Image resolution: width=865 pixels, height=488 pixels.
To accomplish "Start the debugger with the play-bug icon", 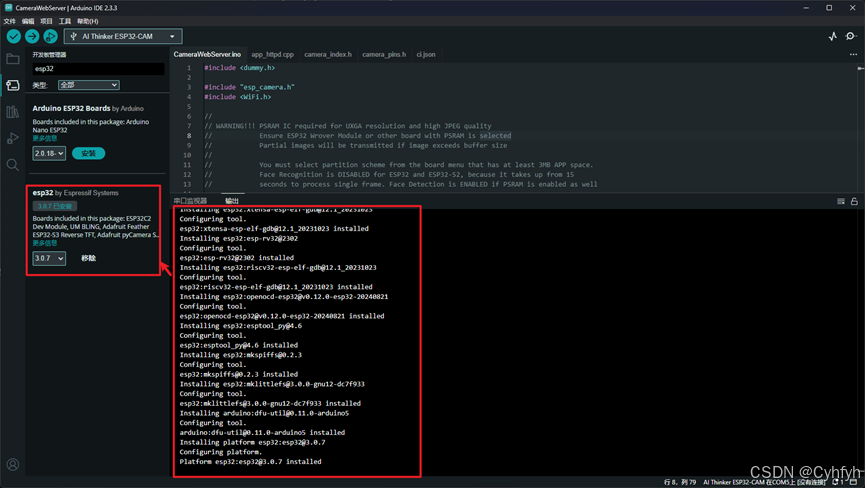I will coord(50,36).
